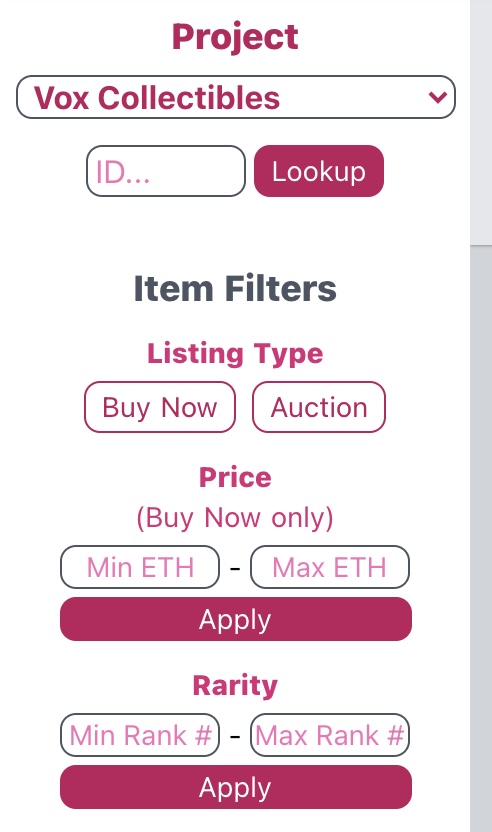The width and height of the screenshot is (492, 832).
Task: Click the Rarity section label
Action: [235, 685]
